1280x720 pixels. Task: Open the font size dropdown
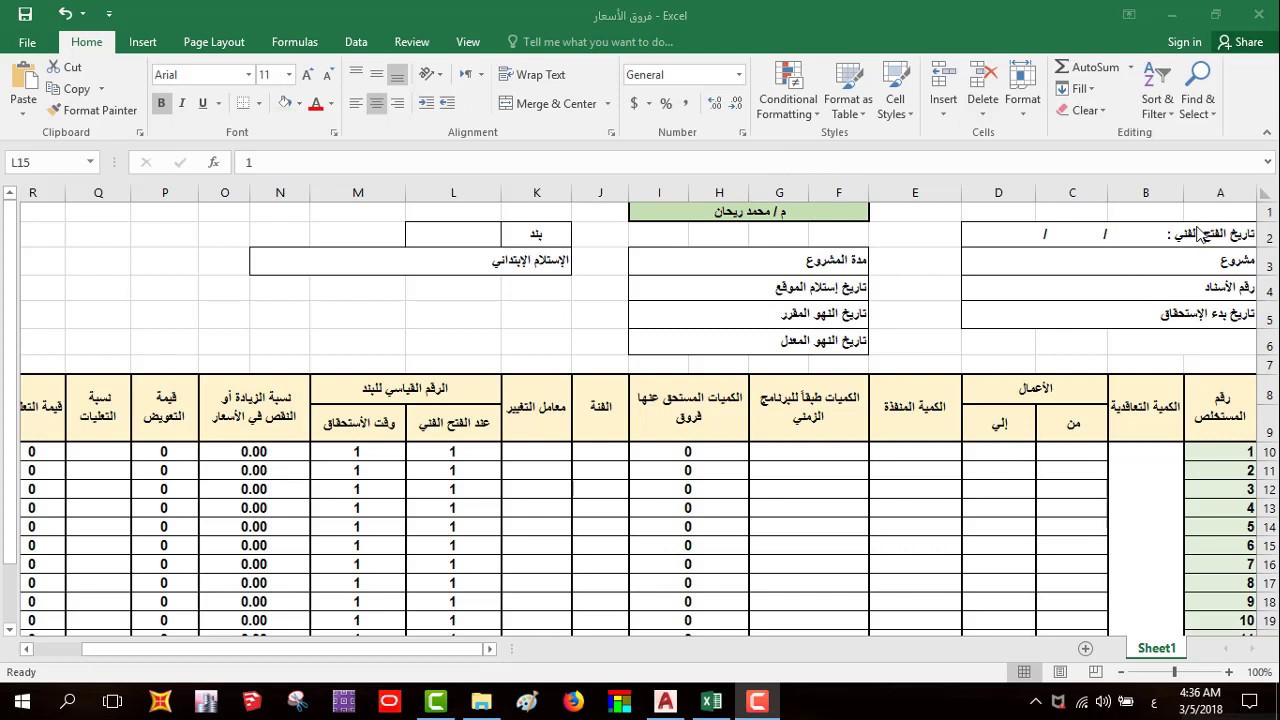point(289,75)
